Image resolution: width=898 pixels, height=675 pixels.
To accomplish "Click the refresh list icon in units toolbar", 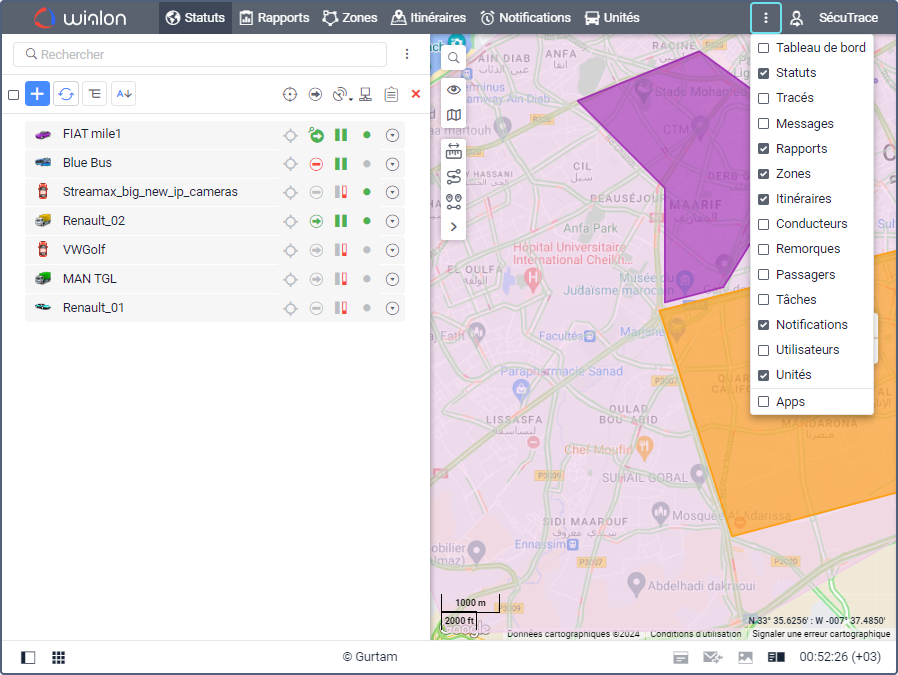I will coord(66,94).
